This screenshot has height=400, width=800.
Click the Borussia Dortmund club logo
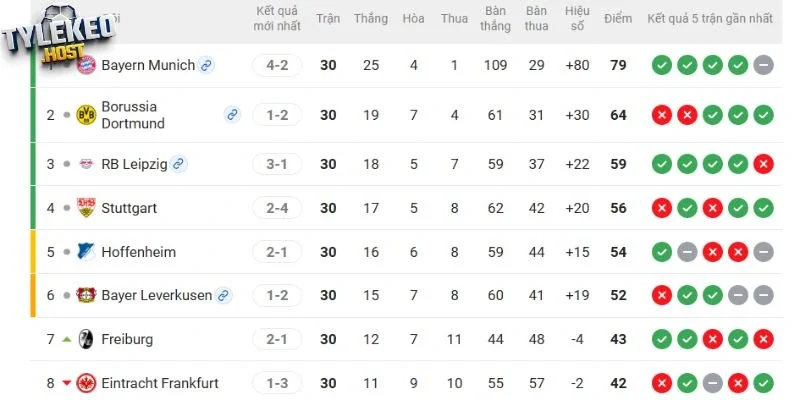tap(85, 115)
